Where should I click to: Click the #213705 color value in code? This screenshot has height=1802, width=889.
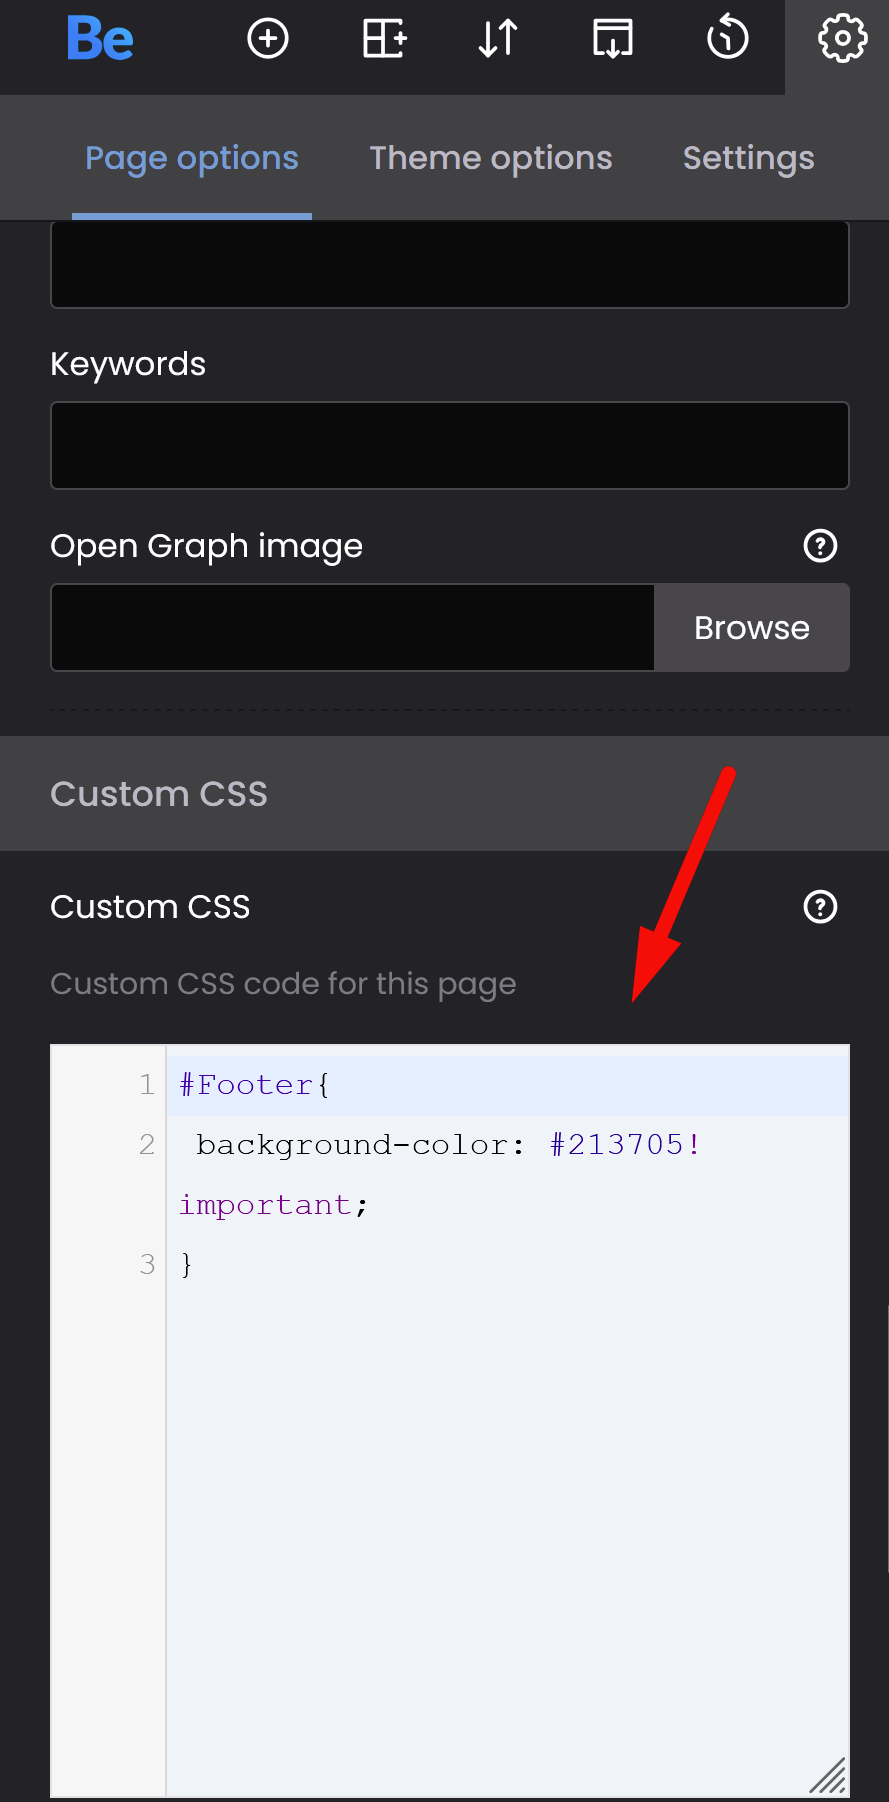pos(616,1145)
